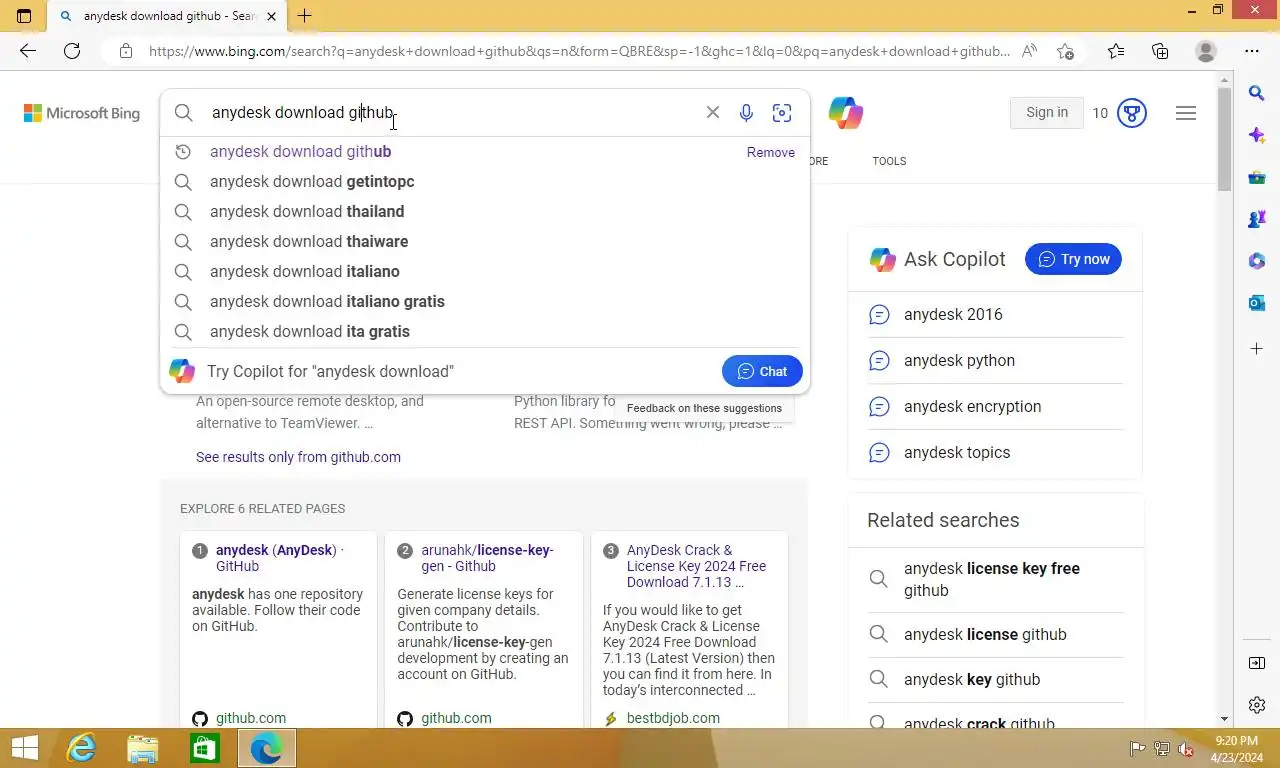
Task: Open Windows Start button
Action: [x=24, y=748]
